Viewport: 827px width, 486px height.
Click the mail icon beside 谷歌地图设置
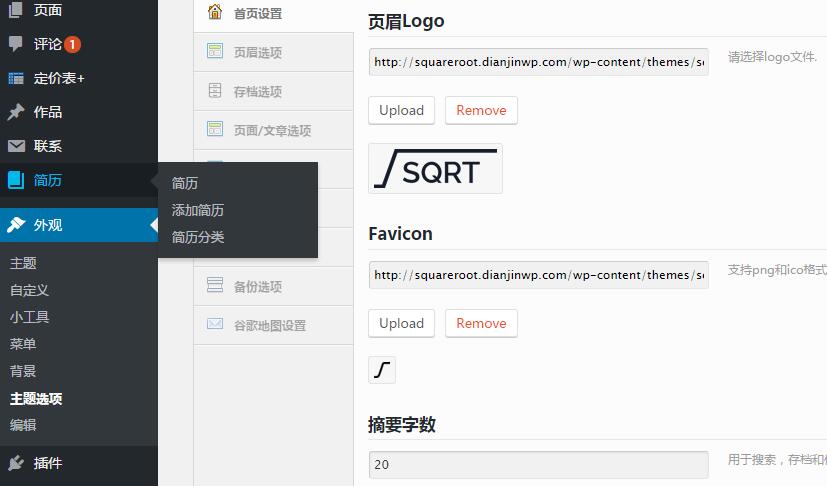coord(215,324)
